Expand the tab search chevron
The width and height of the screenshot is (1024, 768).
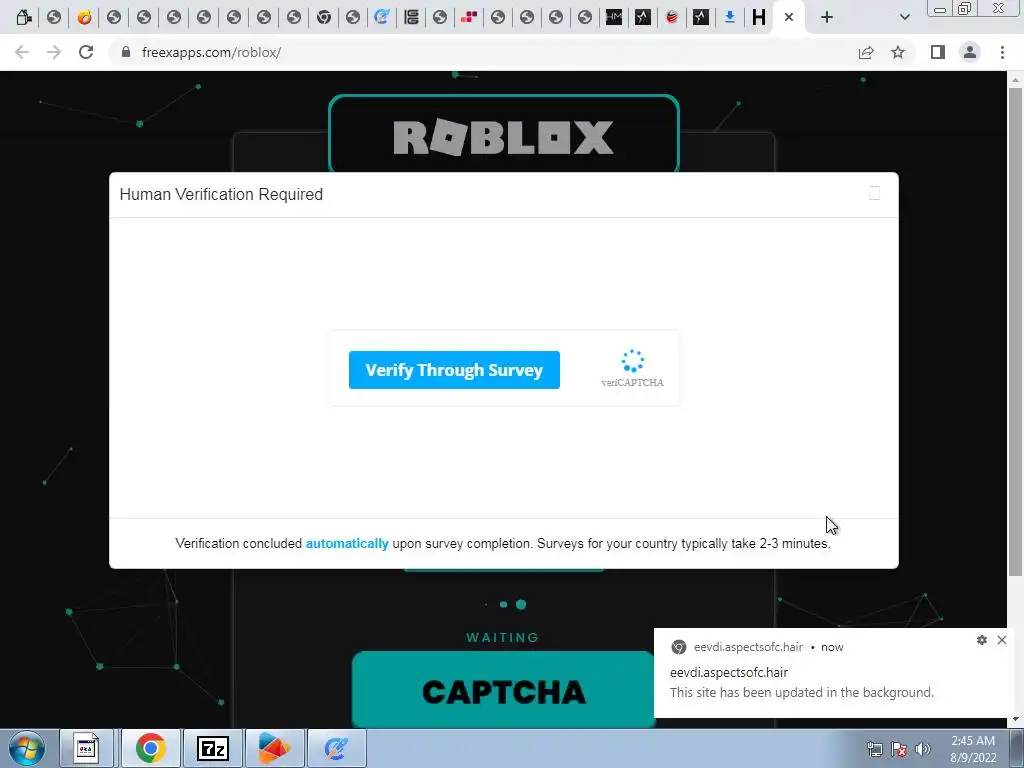click(x=904, y=17)
